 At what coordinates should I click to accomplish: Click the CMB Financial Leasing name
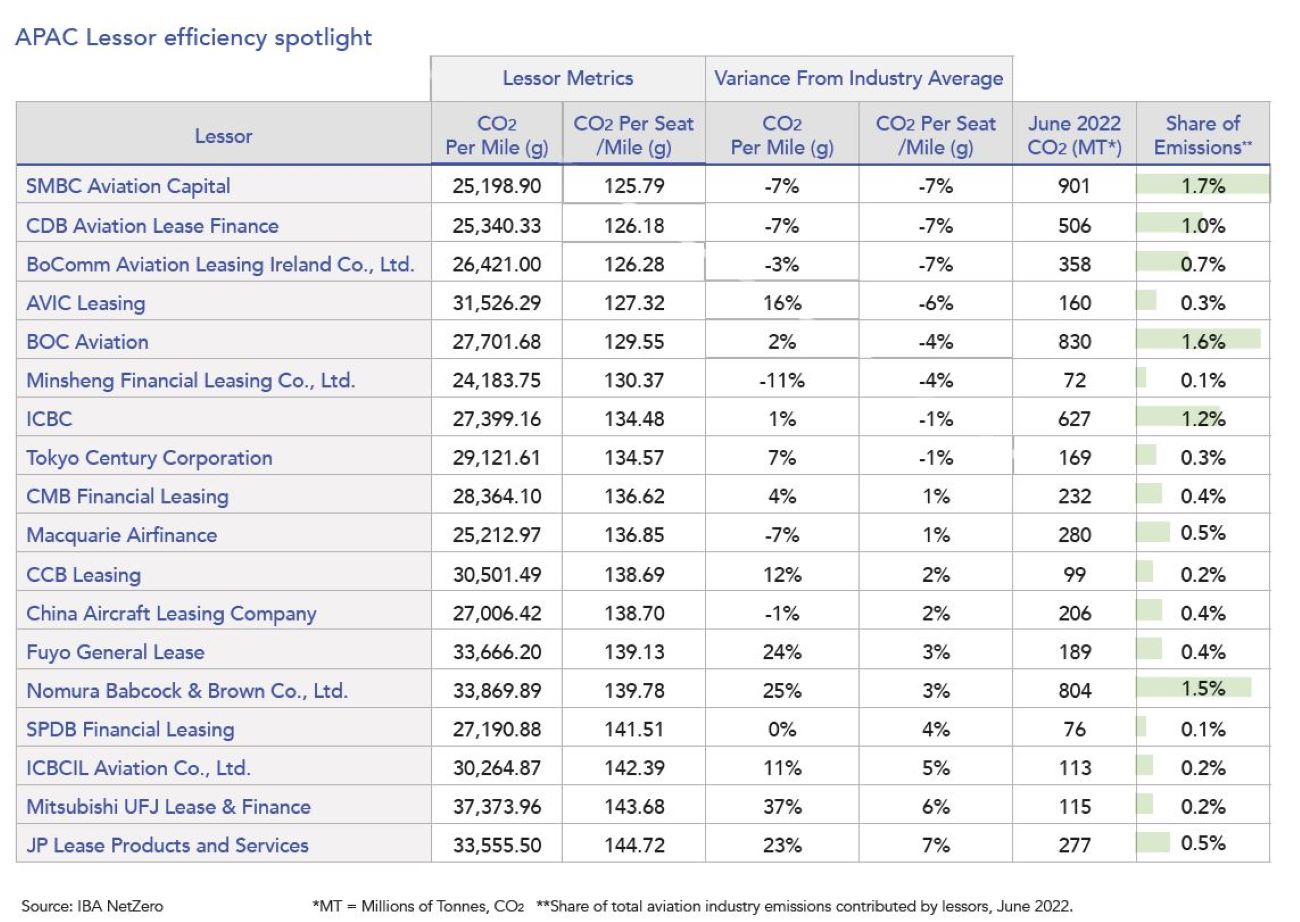point(127,496)
